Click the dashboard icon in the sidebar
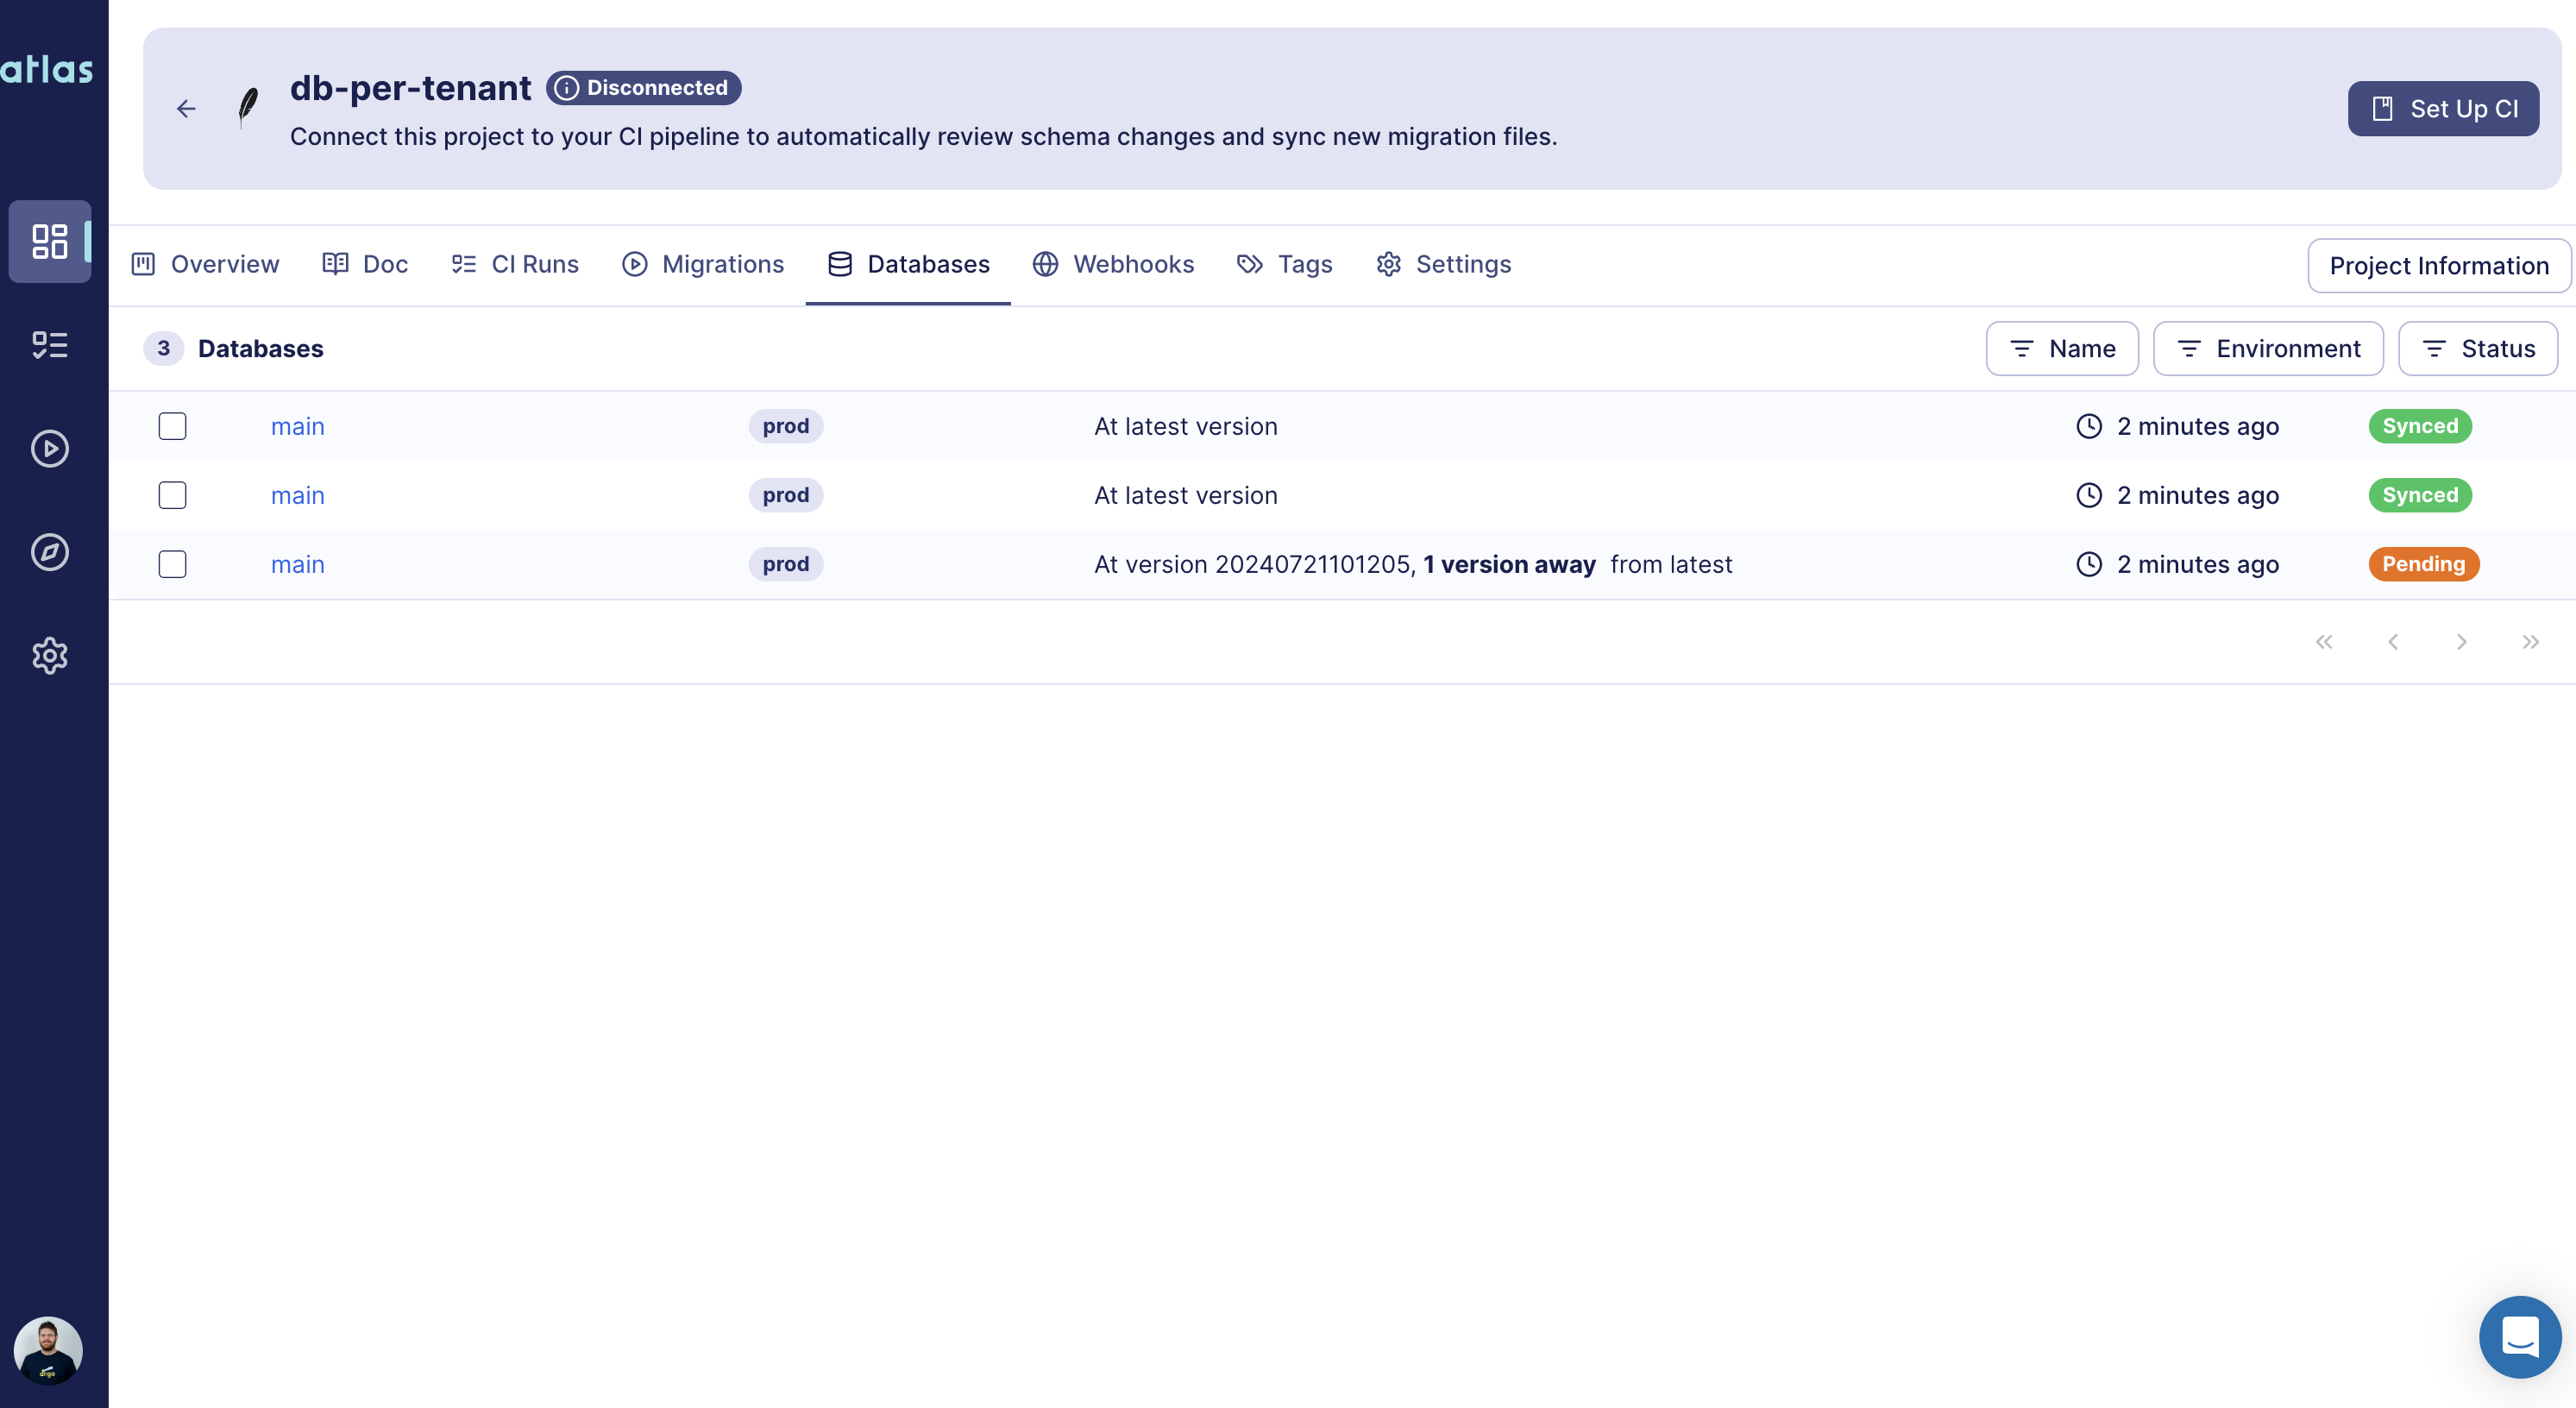 tap(50, 241)
